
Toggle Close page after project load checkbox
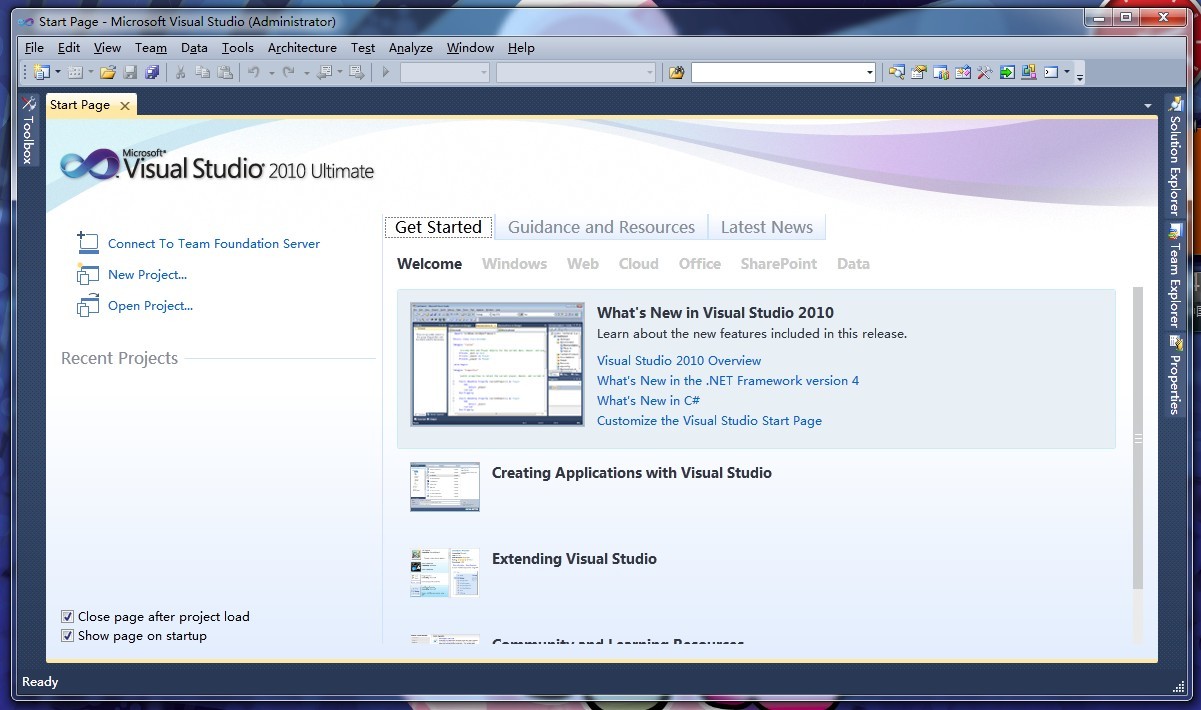pyautogui.click(x=67, y=616)
